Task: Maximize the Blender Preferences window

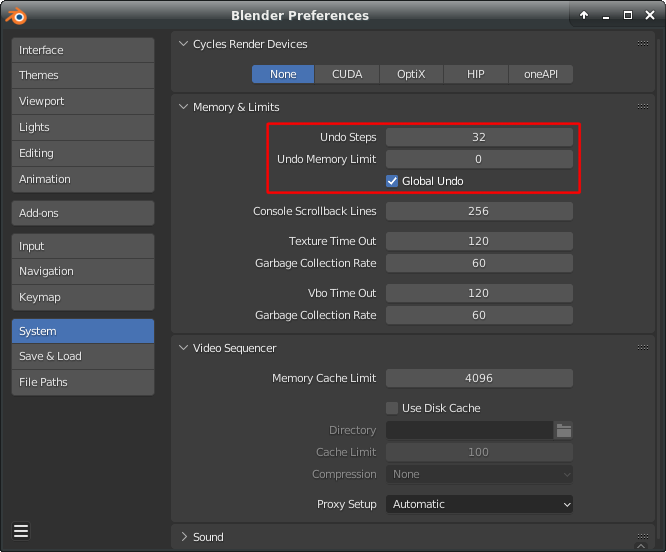Action: tap(628, 15)
